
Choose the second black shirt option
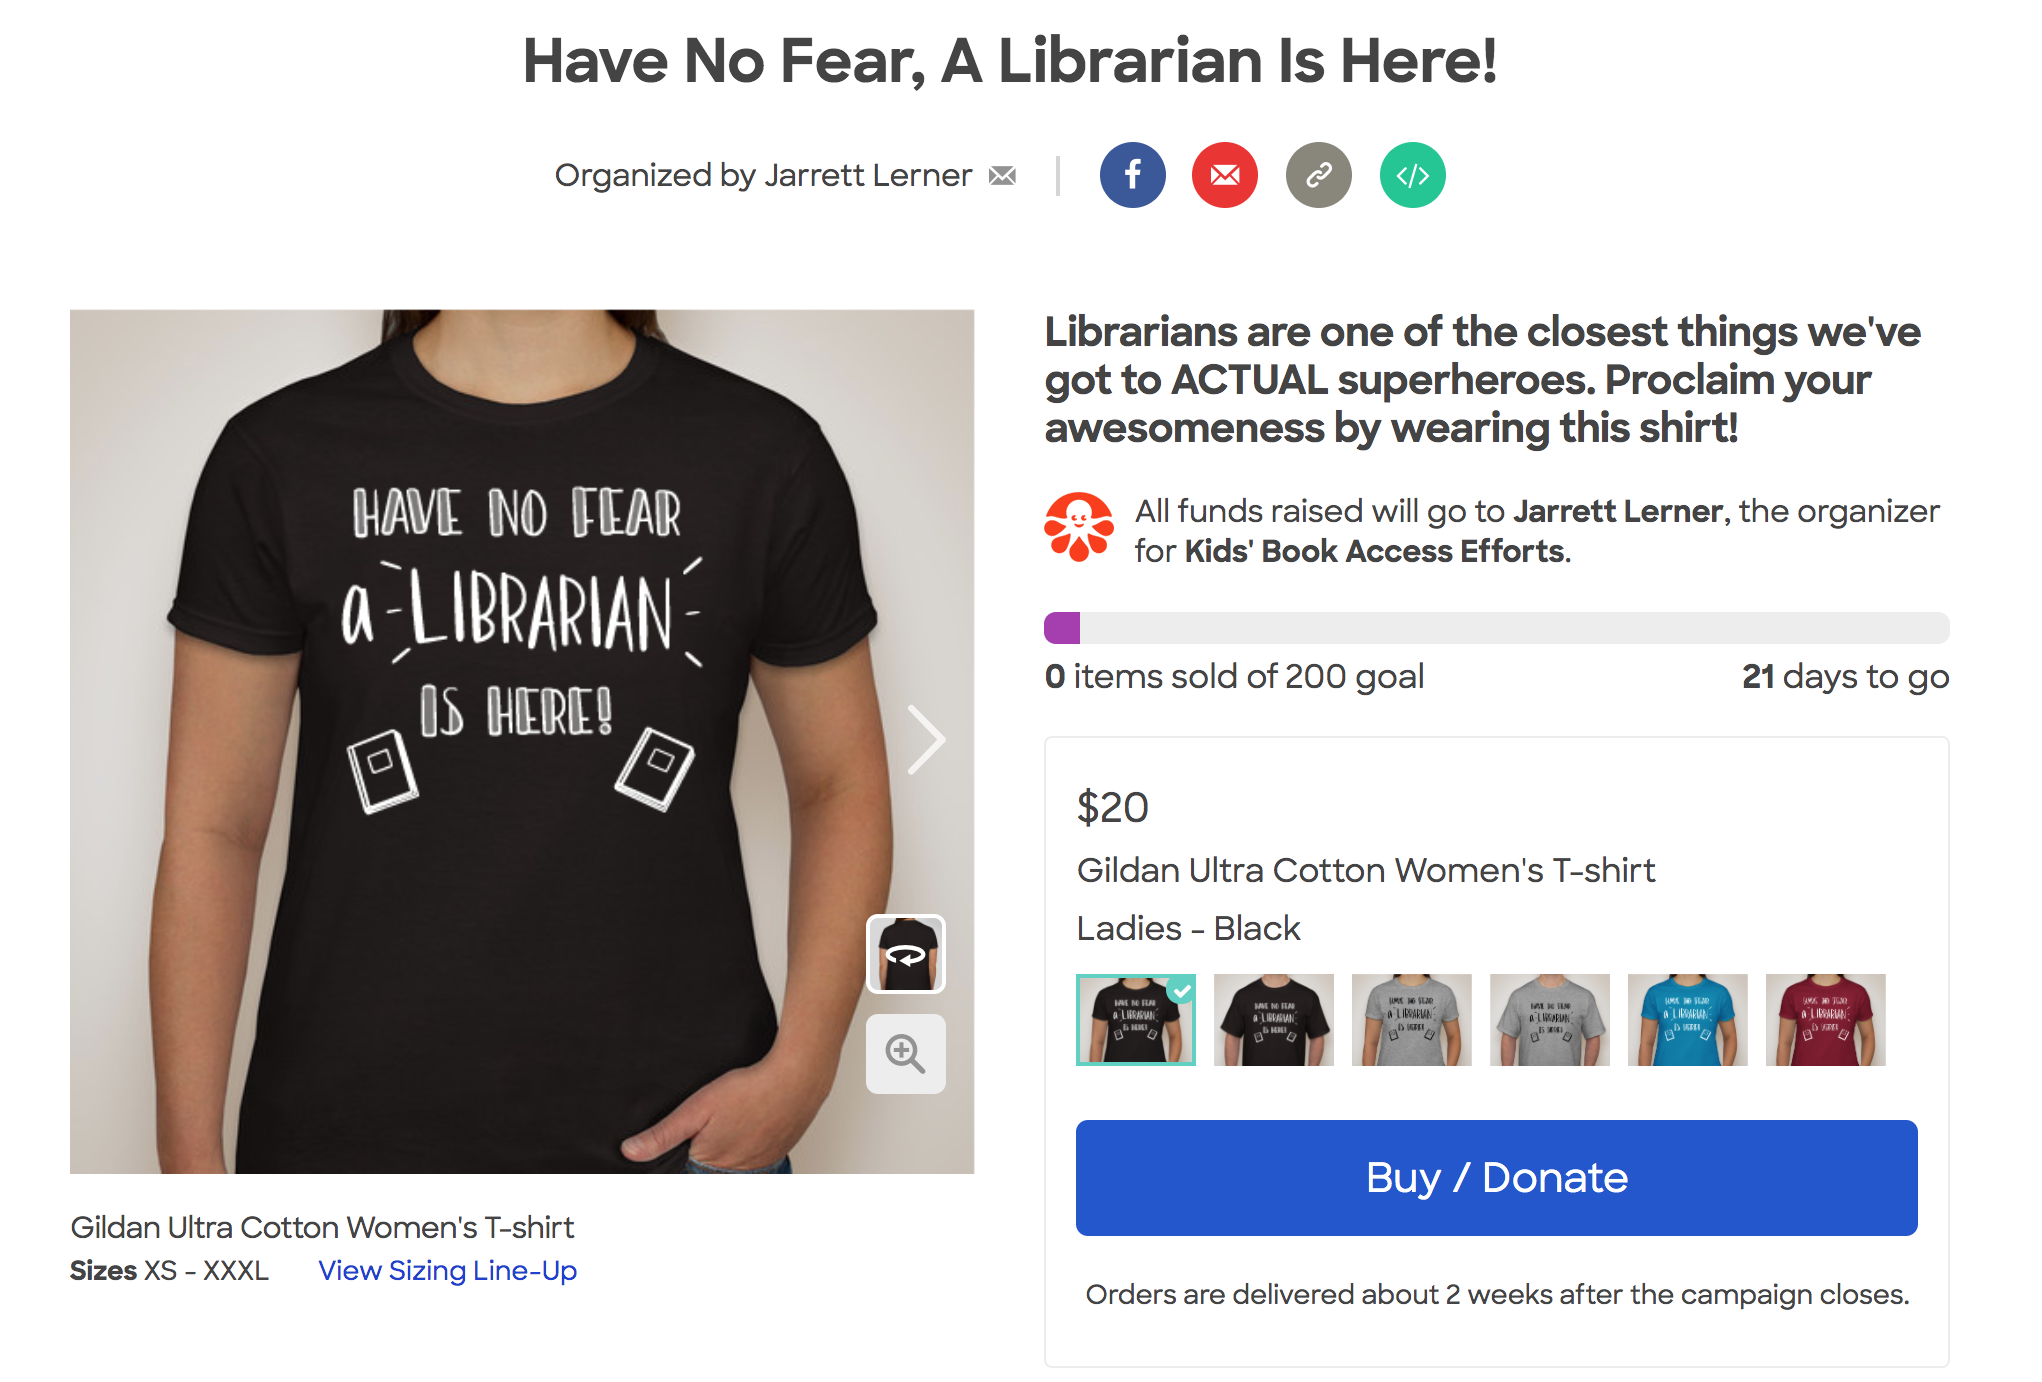click(x=1273, y=1019)
